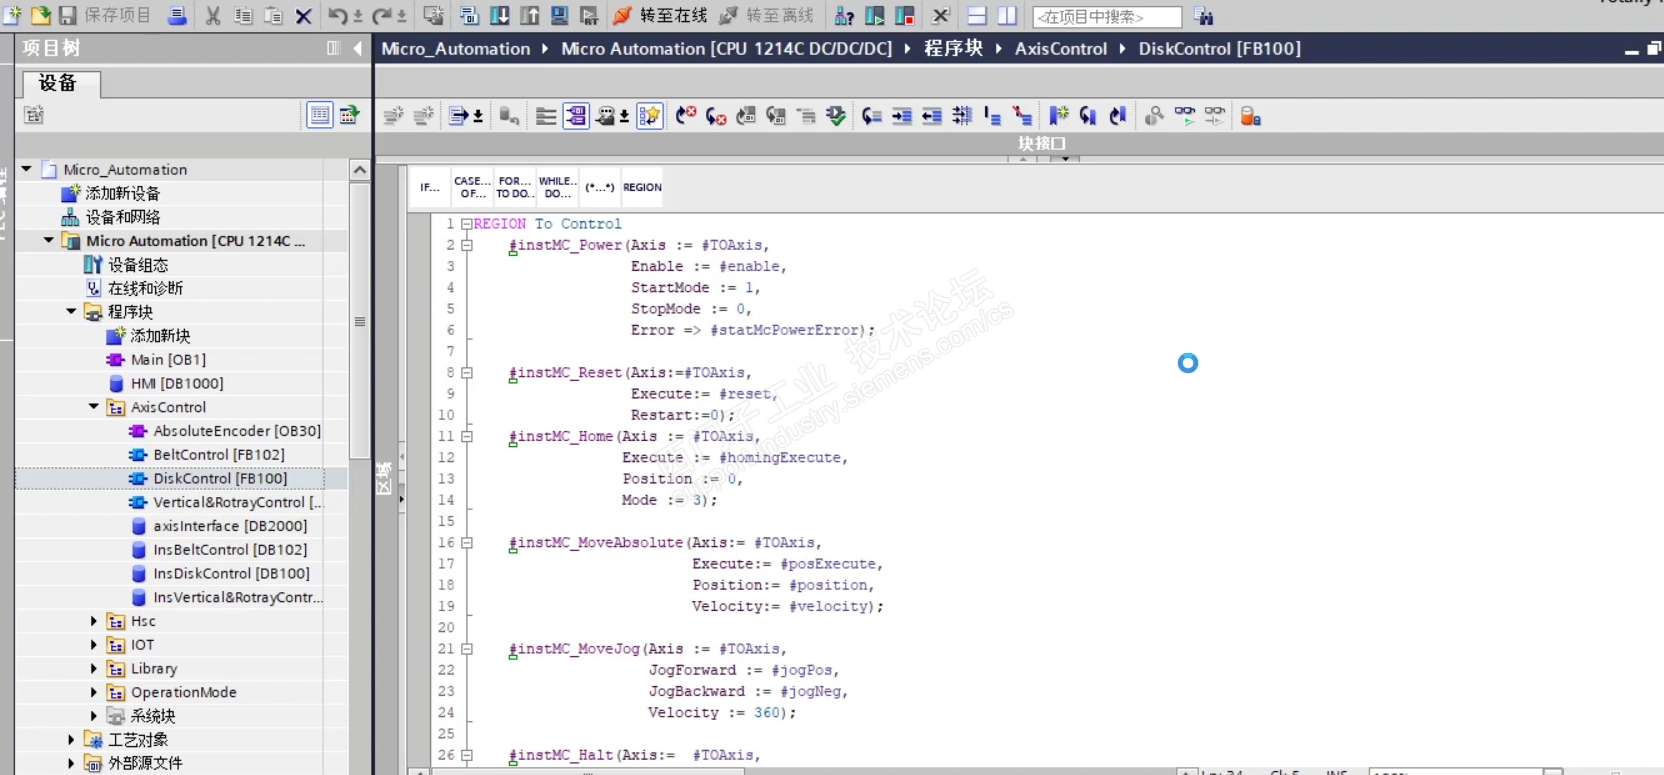Click the Stop CPU icon

point(905,16)
